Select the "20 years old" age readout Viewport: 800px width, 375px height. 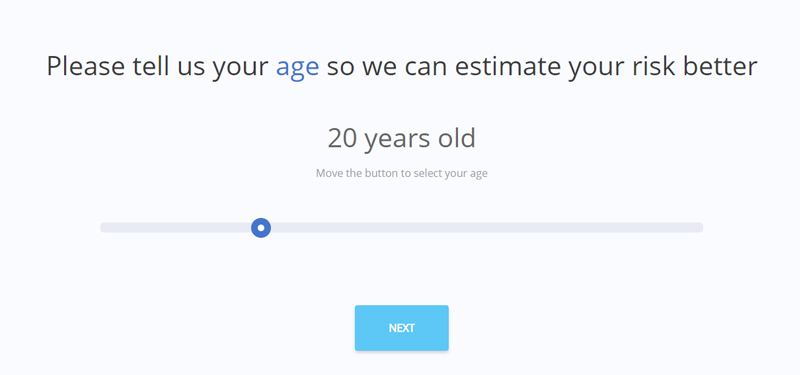tap(402, 138)
